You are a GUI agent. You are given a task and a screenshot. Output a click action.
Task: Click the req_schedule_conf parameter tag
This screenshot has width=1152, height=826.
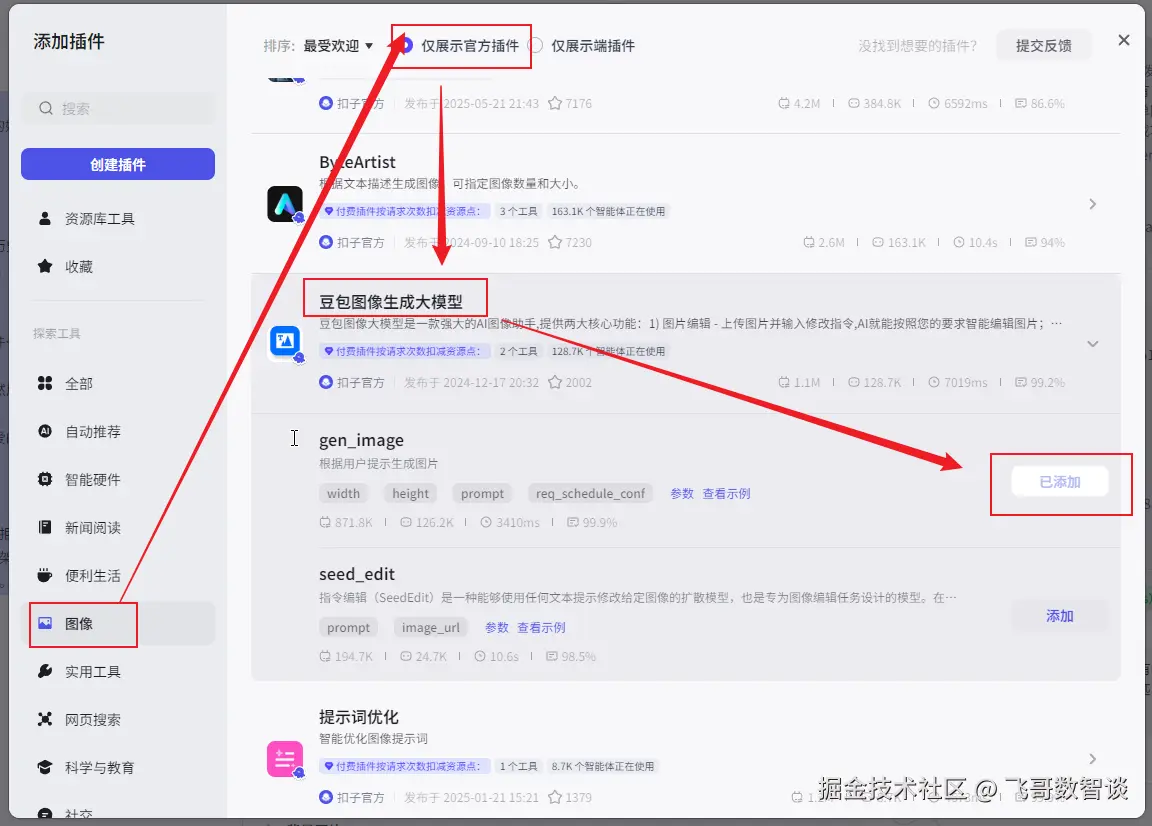[590, 494]
